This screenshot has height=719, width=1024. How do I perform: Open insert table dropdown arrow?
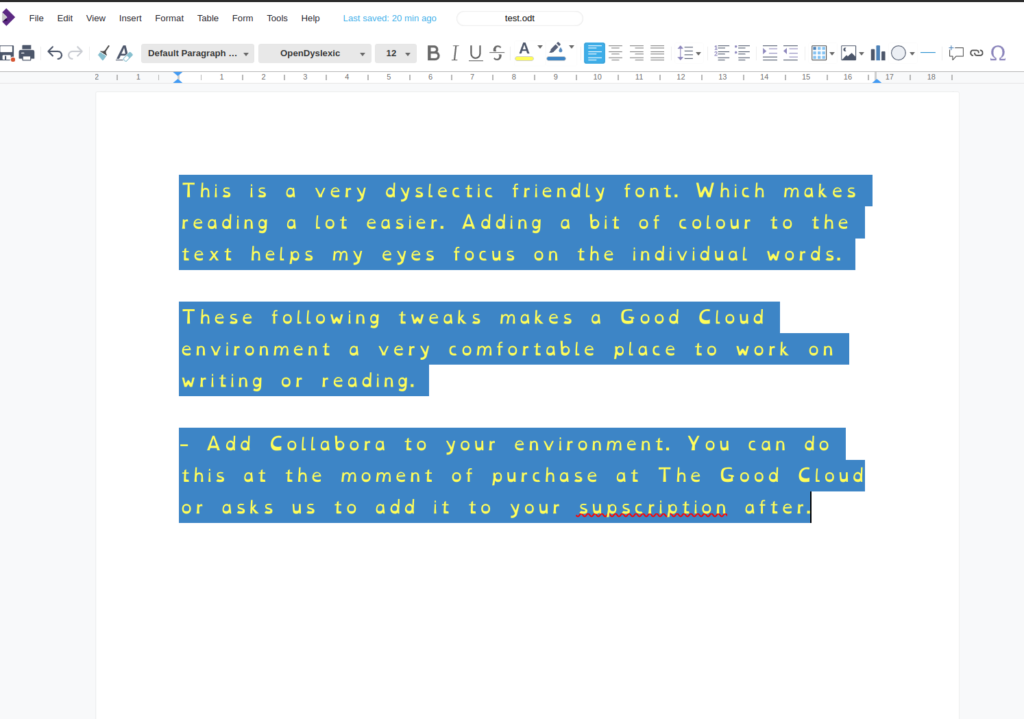pos(832,54)
